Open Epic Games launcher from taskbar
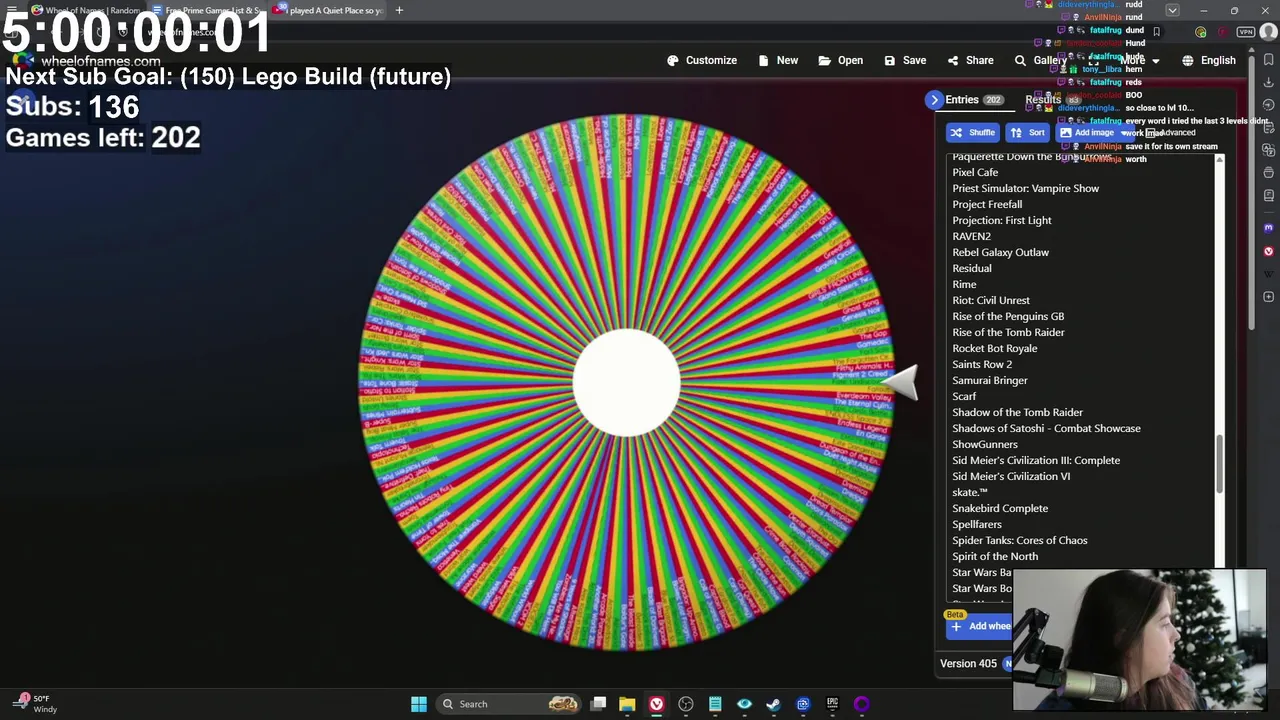The height and width of the screenshot is (720, 1280). pos(832,704)
